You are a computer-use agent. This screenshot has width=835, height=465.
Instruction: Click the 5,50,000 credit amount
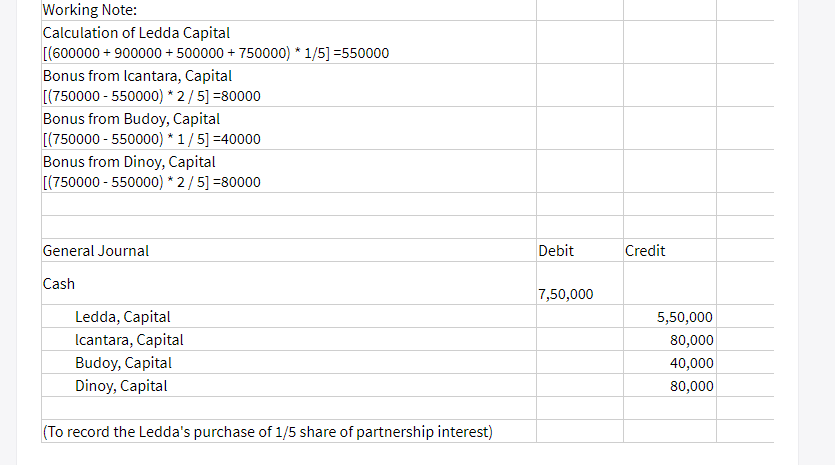(685, 318)
